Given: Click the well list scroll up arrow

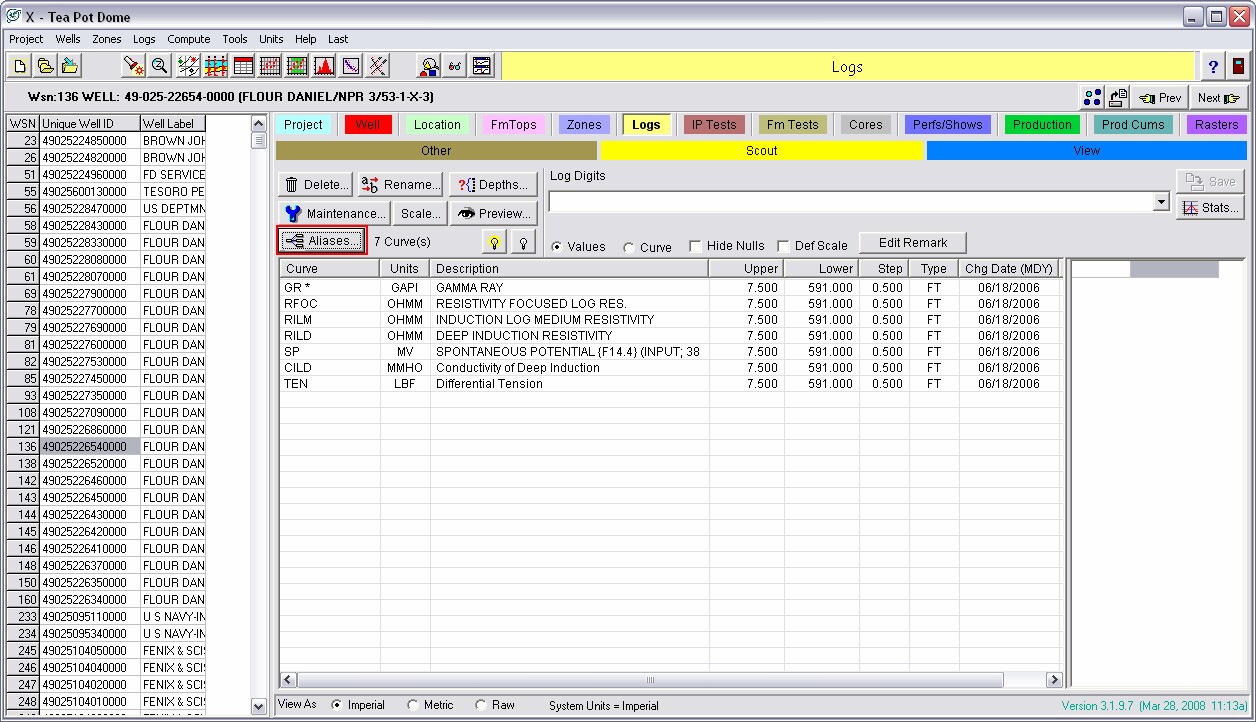Looking at the screenshot, I should 259,124.
